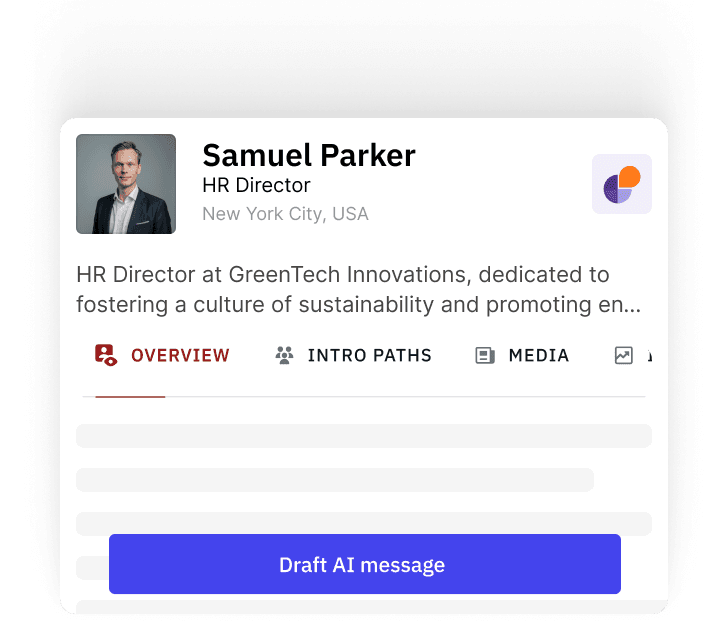Select the cut-off tab label after chart icon

(650, 356)
